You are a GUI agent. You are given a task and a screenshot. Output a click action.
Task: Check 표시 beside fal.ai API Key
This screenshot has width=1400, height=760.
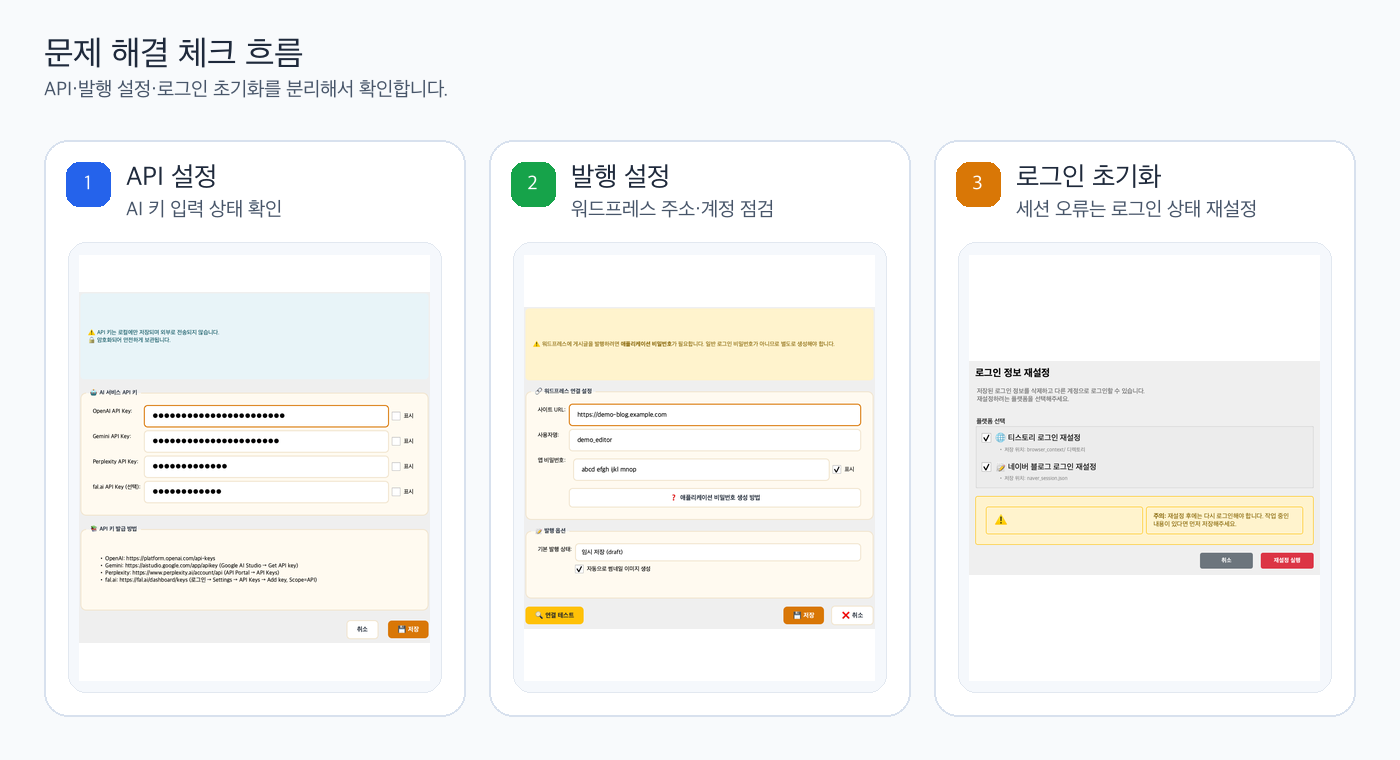pyautogui.click(x=396, y=491)
